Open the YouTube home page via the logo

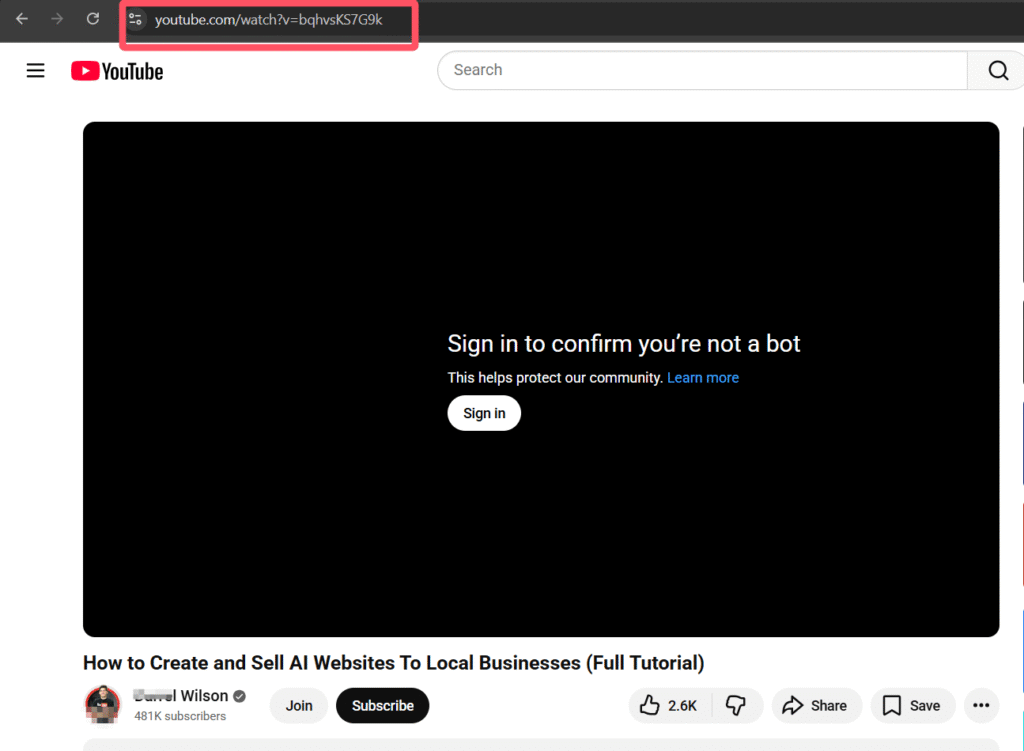tap(116, 70)
